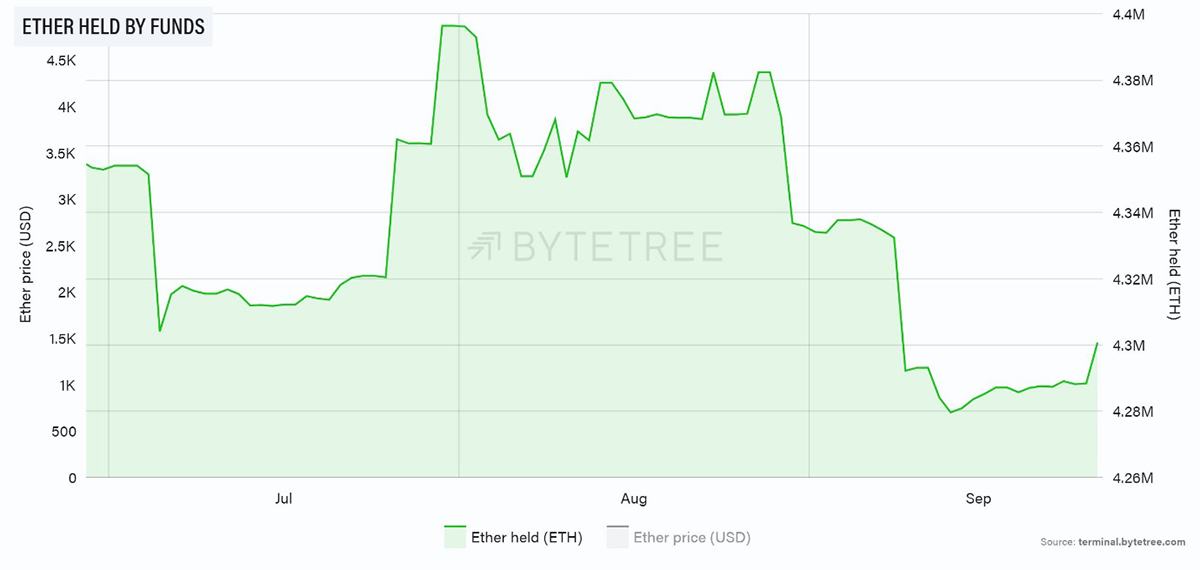Click the BYTETREE watermark logo icon

tap(486, 246)
